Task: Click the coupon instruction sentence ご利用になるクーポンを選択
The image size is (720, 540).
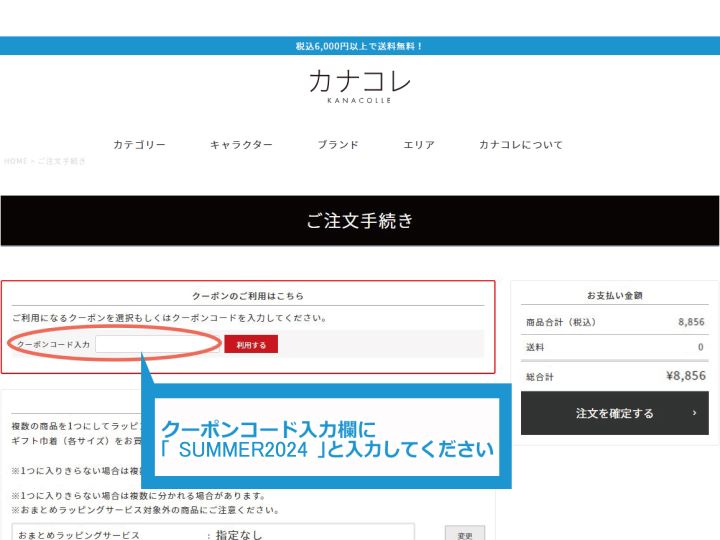Action: 169,318
